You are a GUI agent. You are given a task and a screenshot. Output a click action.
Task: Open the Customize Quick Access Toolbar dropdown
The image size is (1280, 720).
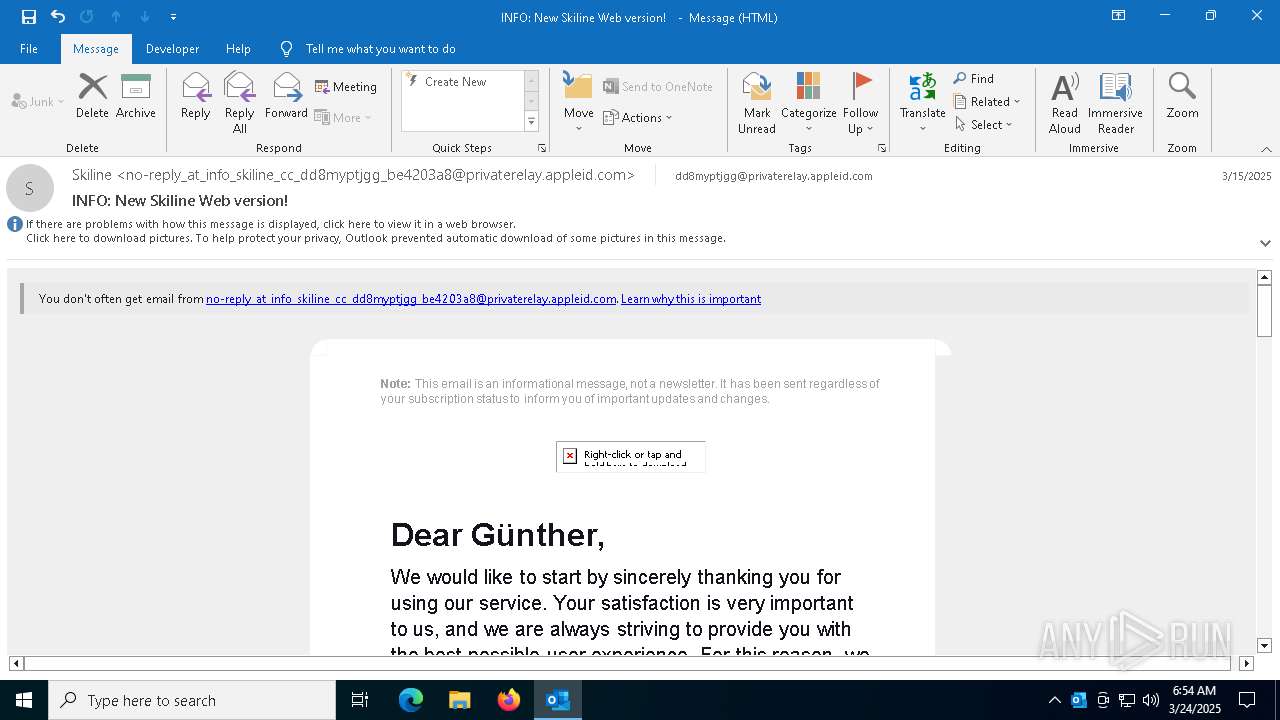click(x=173, y=17)
